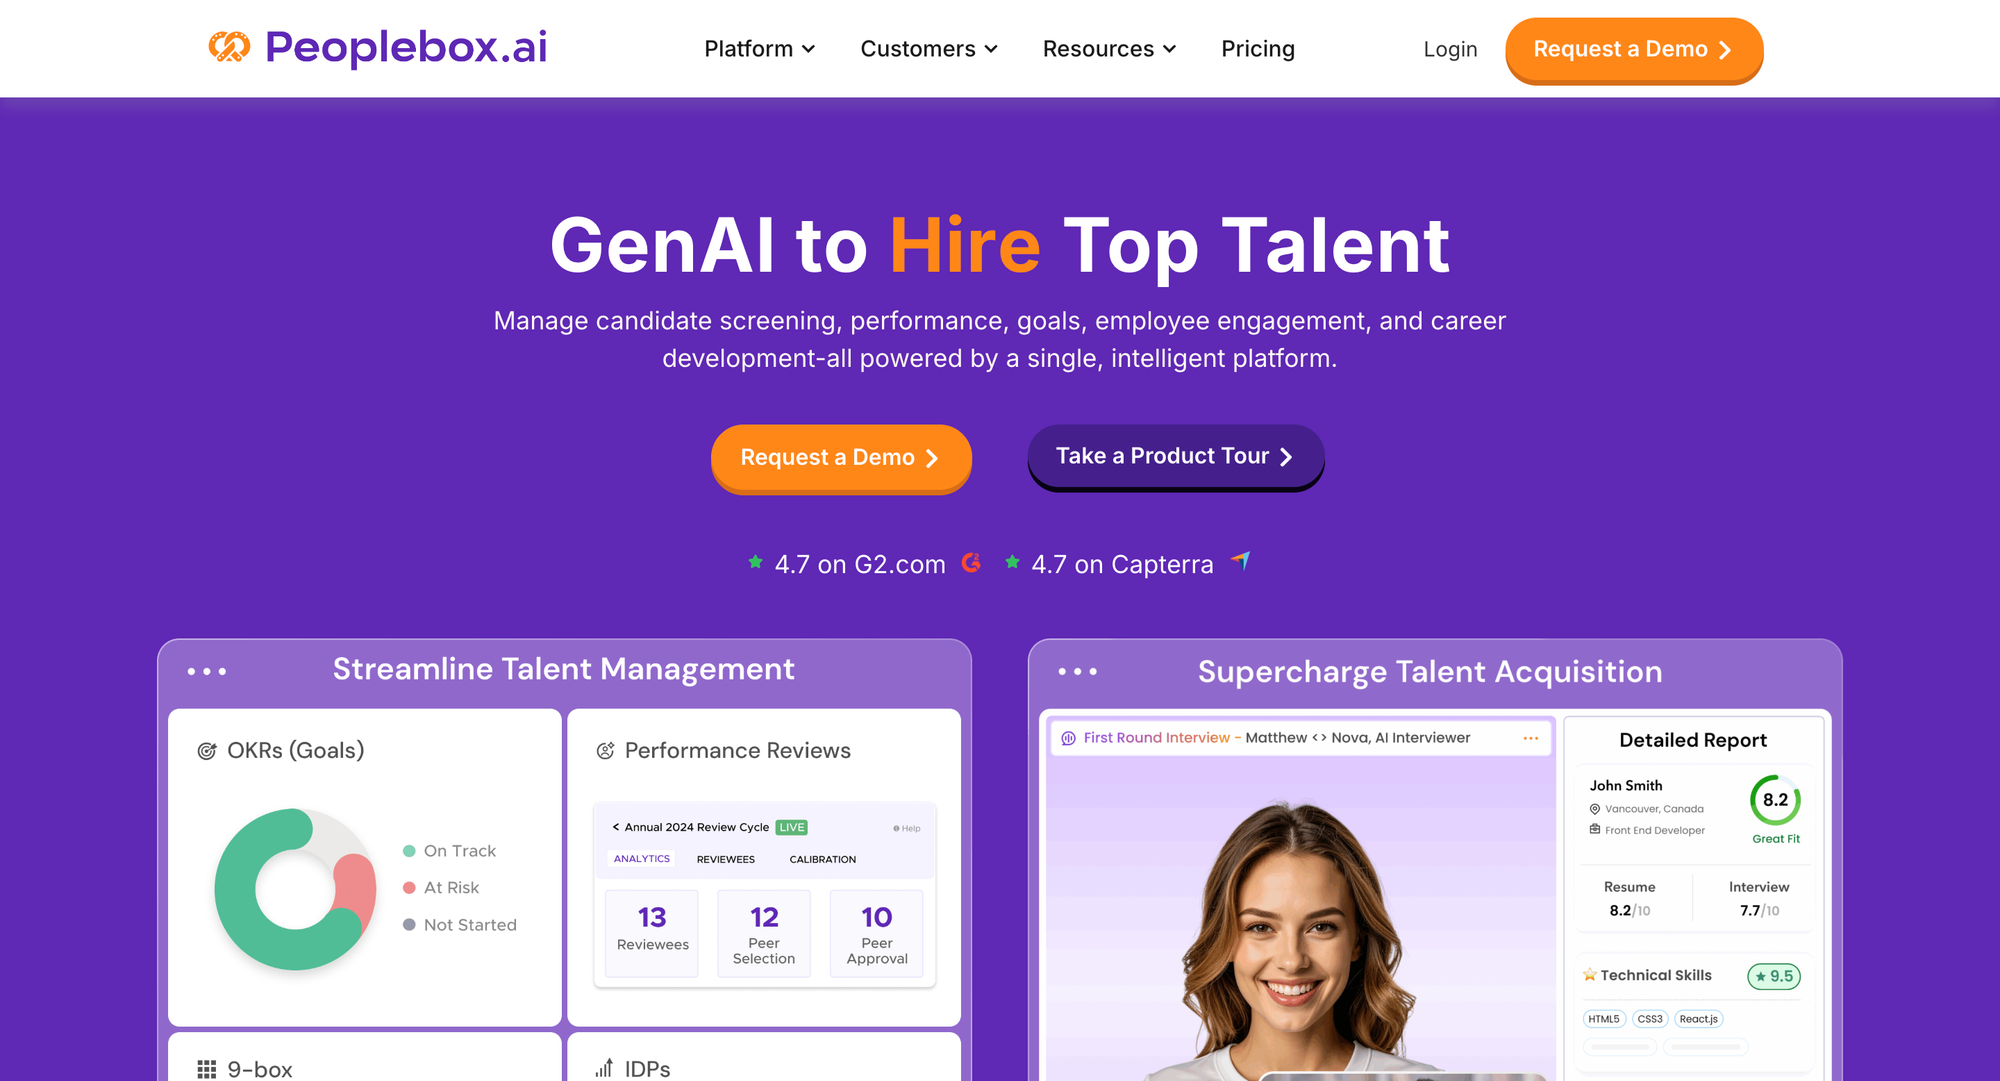Click the Capterra arrow logo icon

pyautogui.click(x=1240, y=561)
